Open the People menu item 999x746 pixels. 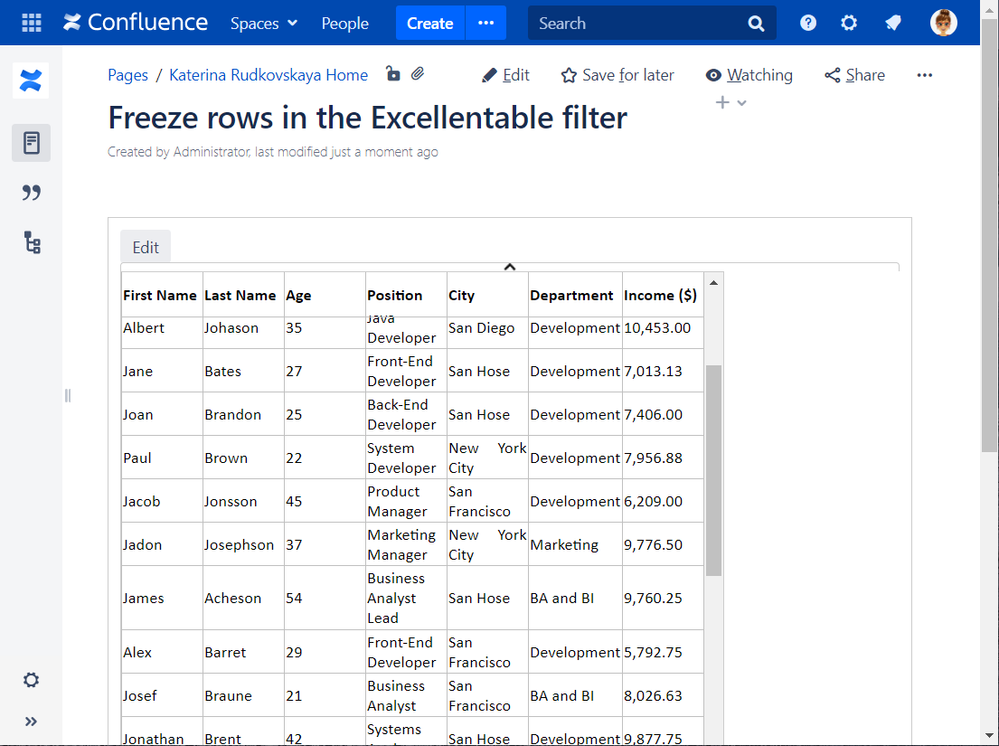click(345, 23)
